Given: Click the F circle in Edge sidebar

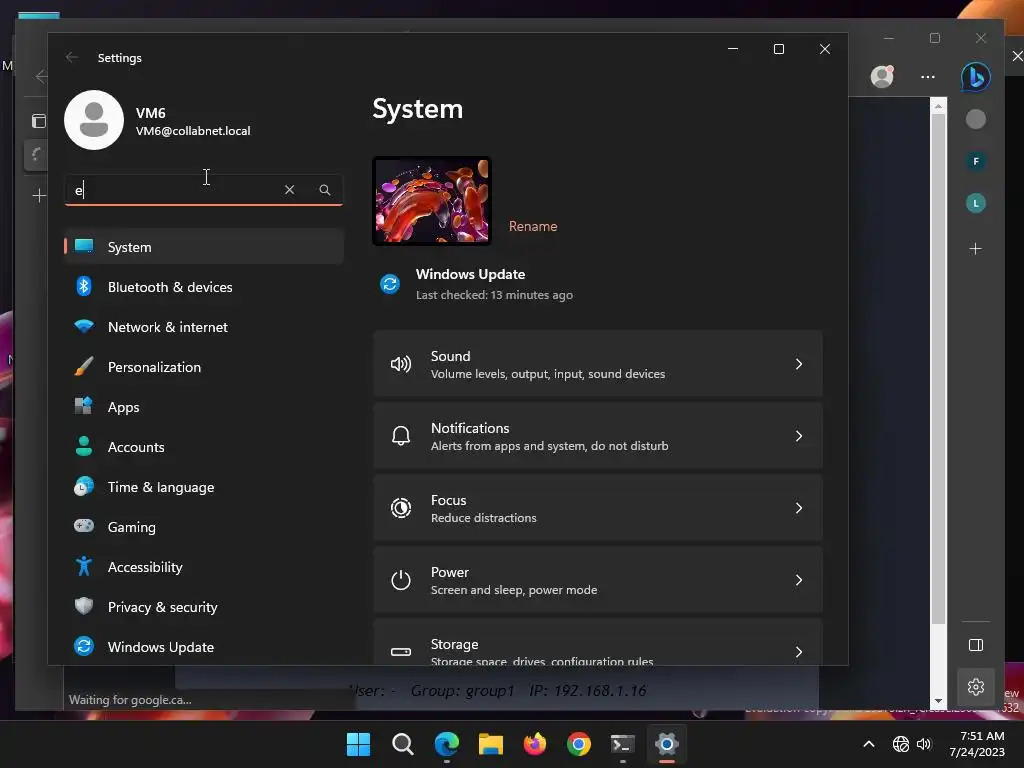Looking at the screenshot, I should pos(976,161).
